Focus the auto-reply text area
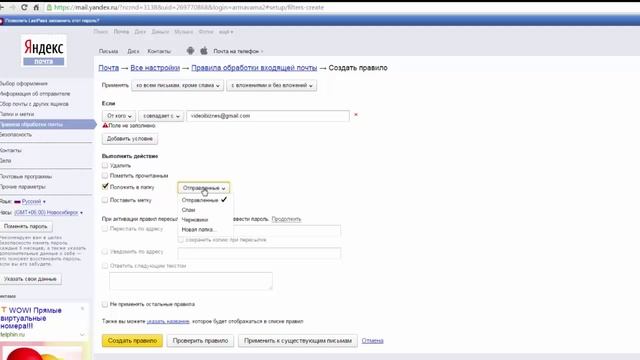 191,281
